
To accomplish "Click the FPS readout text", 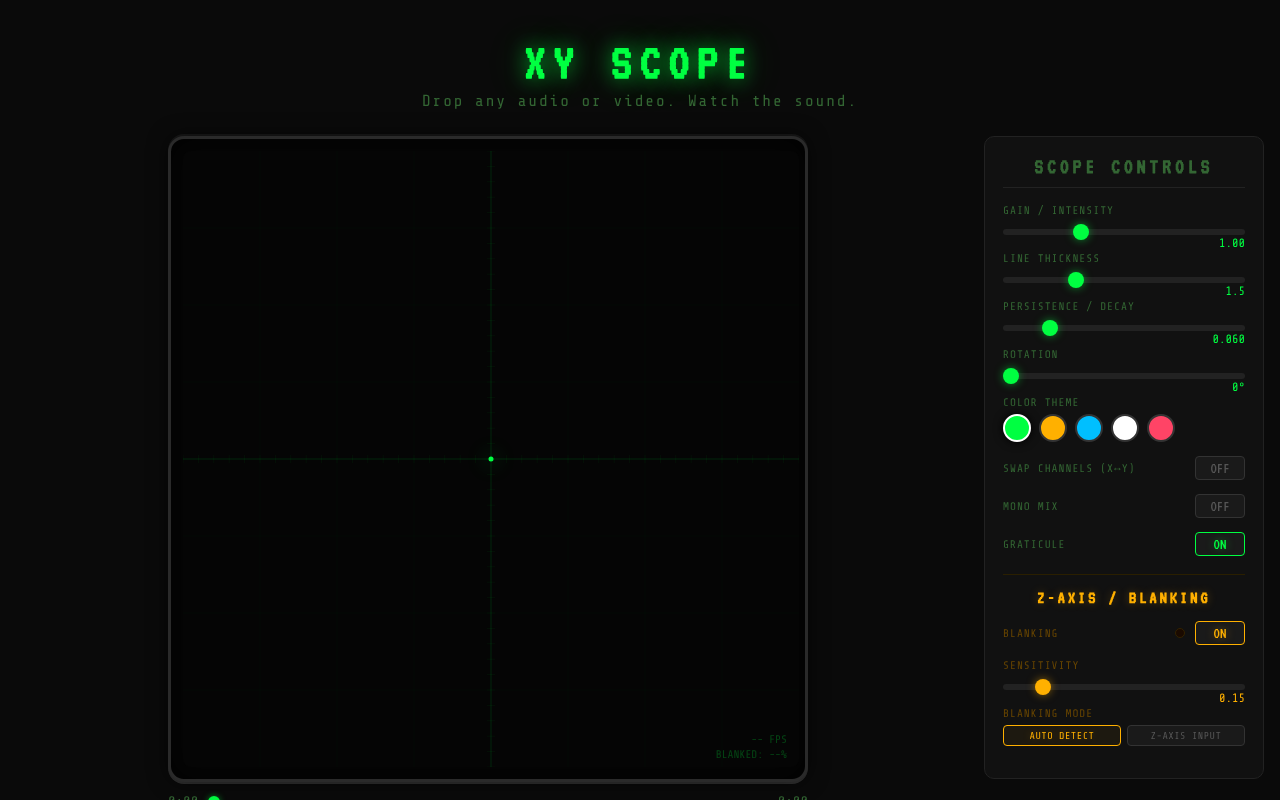I will click(x=769, y=740).
